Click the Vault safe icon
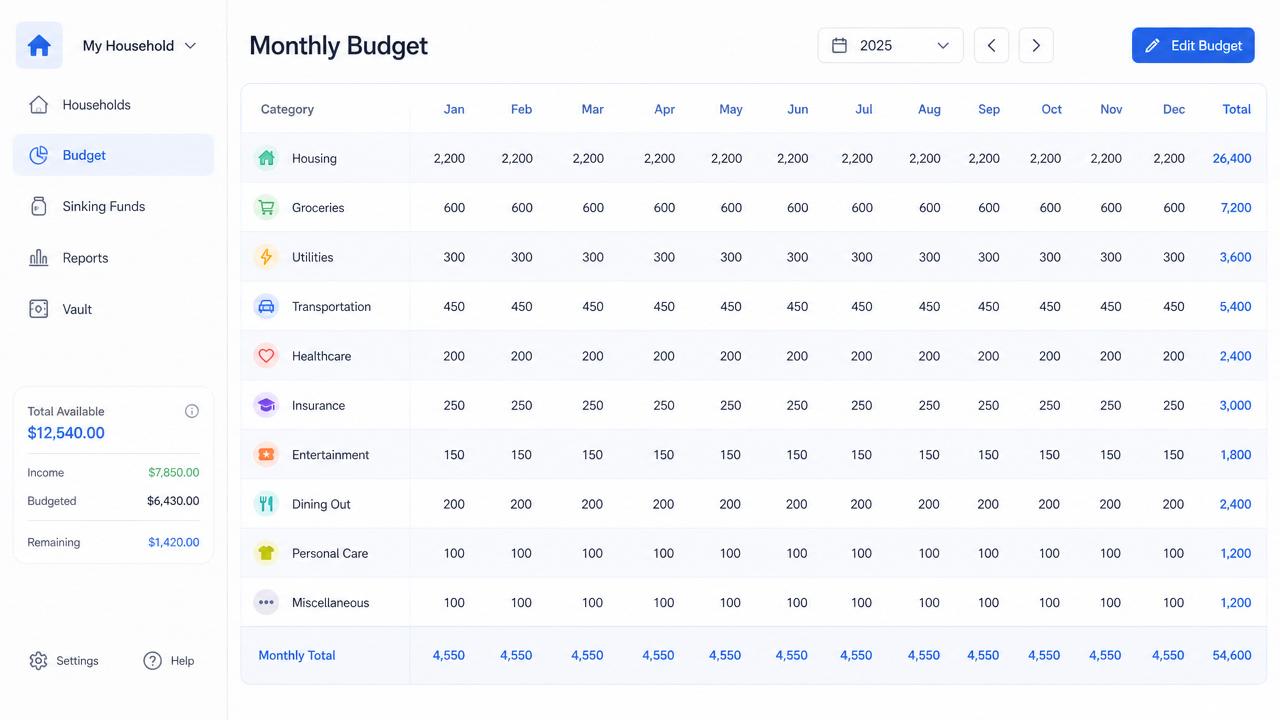Screen dimensions: 1280x720 coord(38,309)
